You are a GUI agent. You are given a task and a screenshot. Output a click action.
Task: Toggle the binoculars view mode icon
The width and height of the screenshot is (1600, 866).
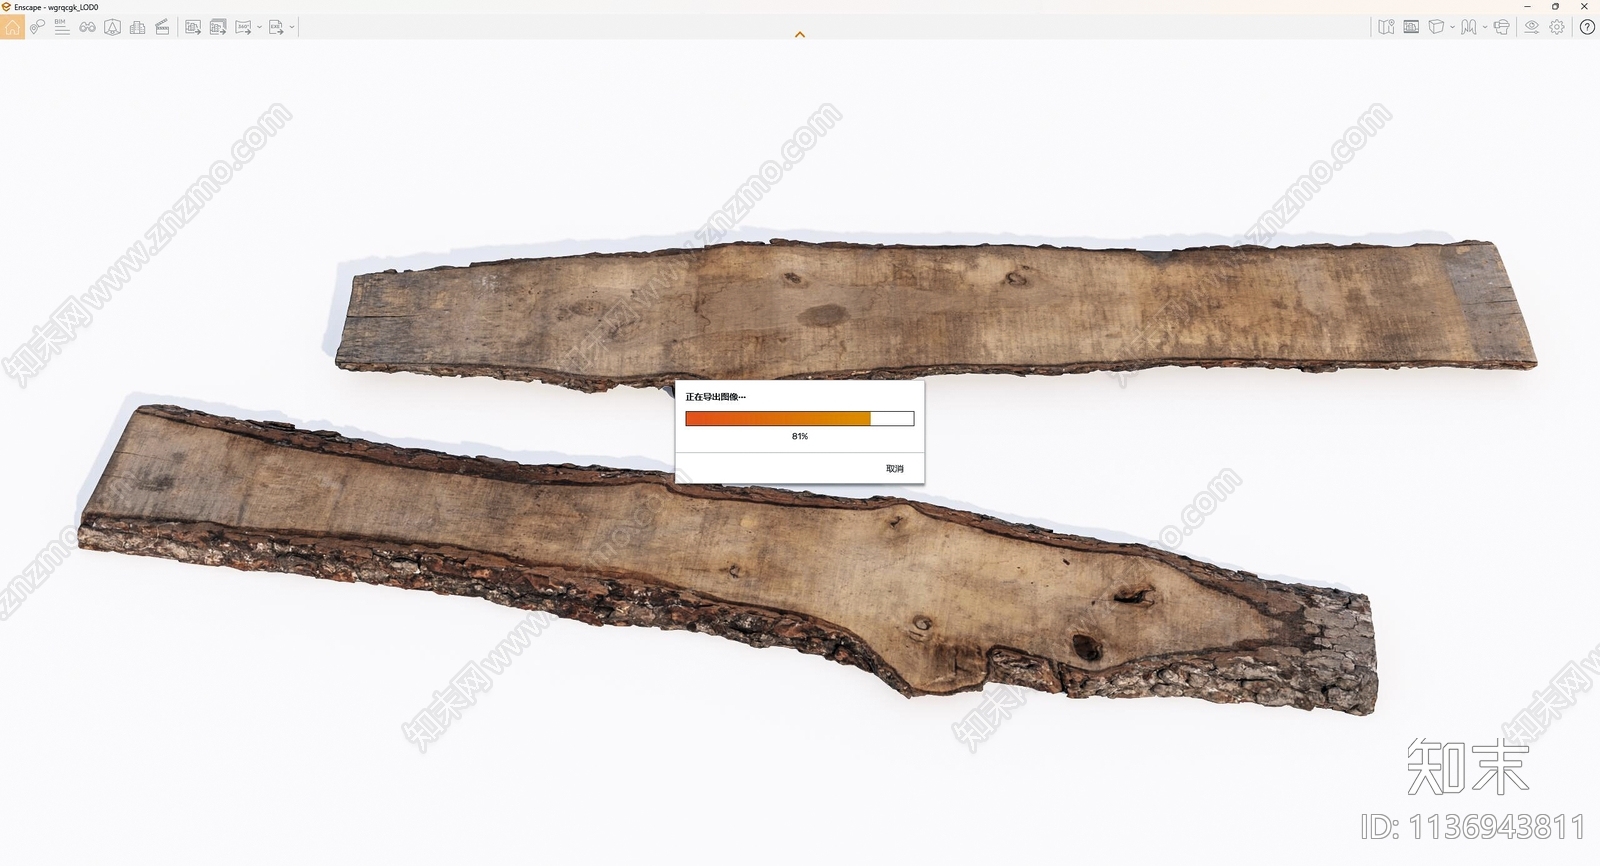coord(87,27)
